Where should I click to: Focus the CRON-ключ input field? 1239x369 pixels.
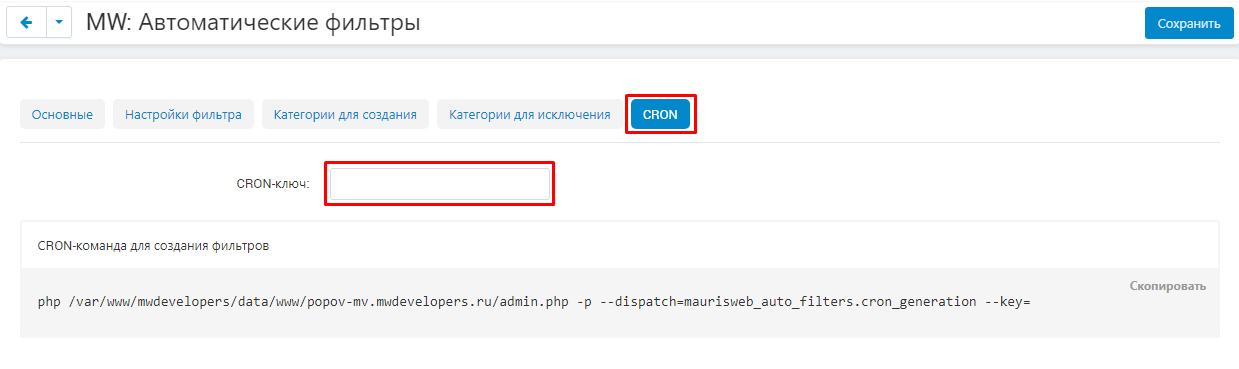click(440, 184)
